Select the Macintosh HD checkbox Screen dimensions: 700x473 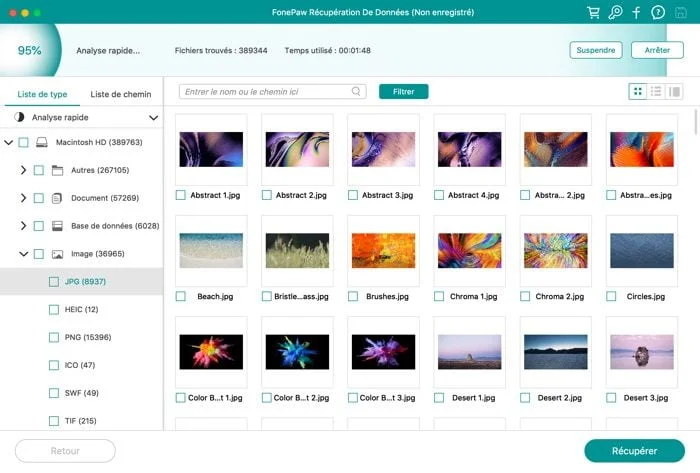(24, 142)
